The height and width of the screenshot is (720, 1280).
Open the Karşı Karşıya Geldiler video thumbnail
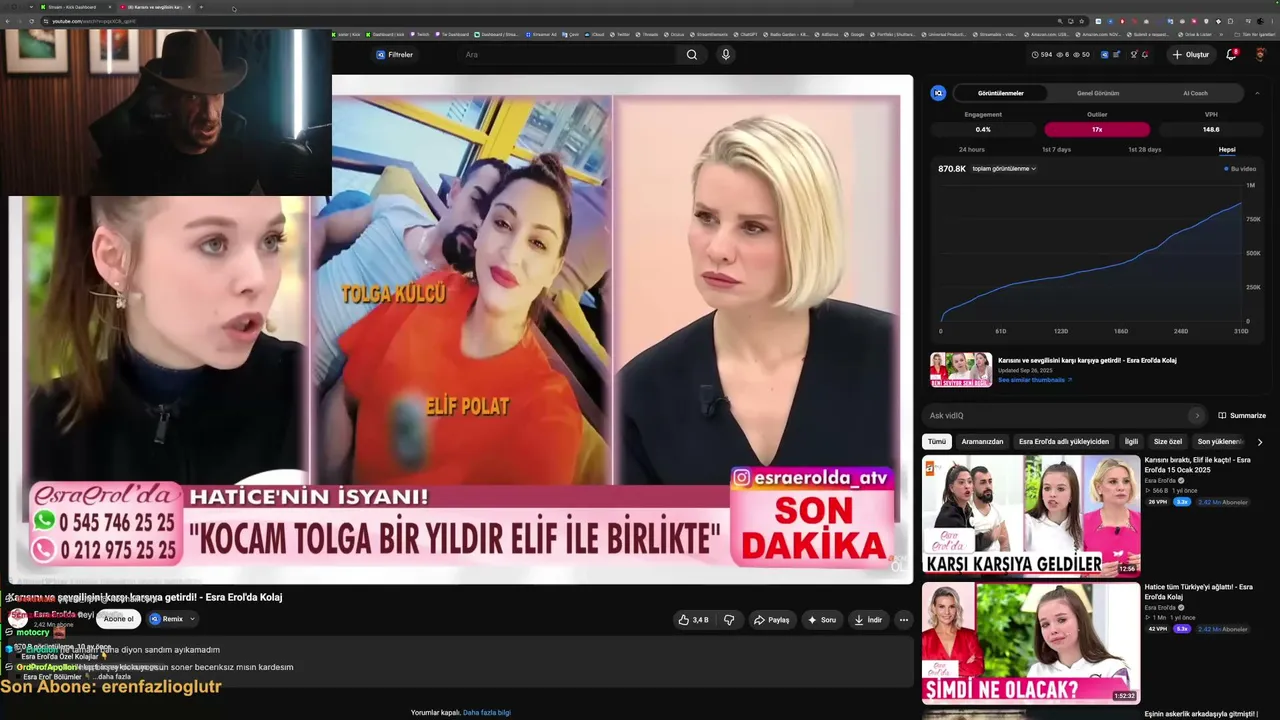tap(1031, 516)
